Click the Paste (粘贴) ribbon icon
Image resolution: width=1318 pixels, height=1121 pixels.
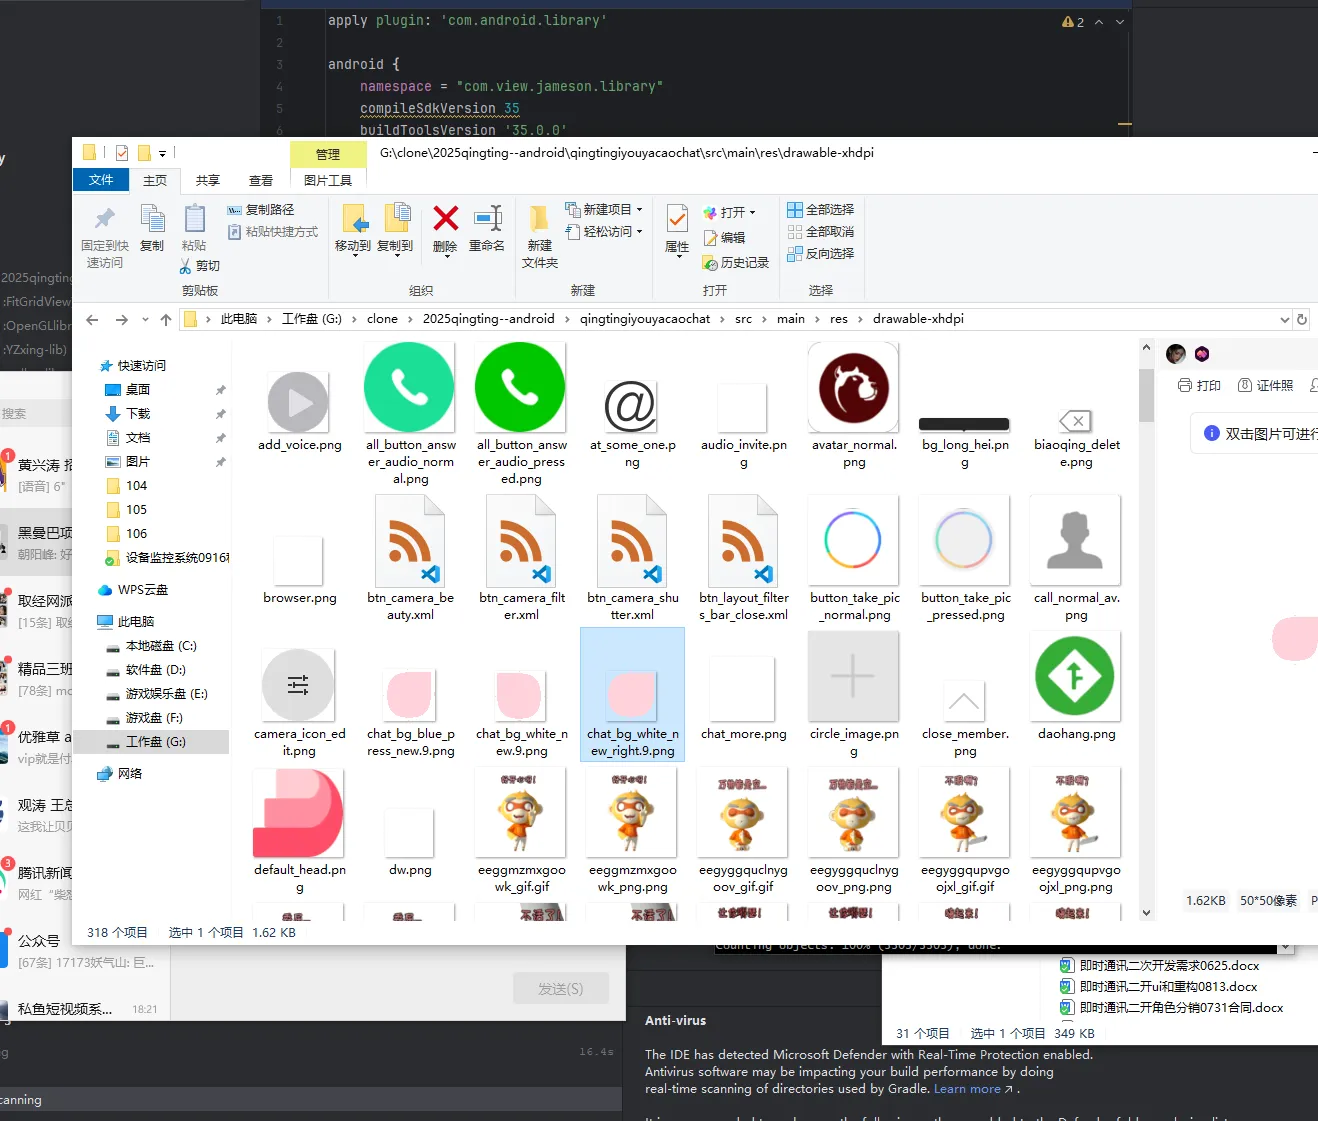click(x=194, y=228)
